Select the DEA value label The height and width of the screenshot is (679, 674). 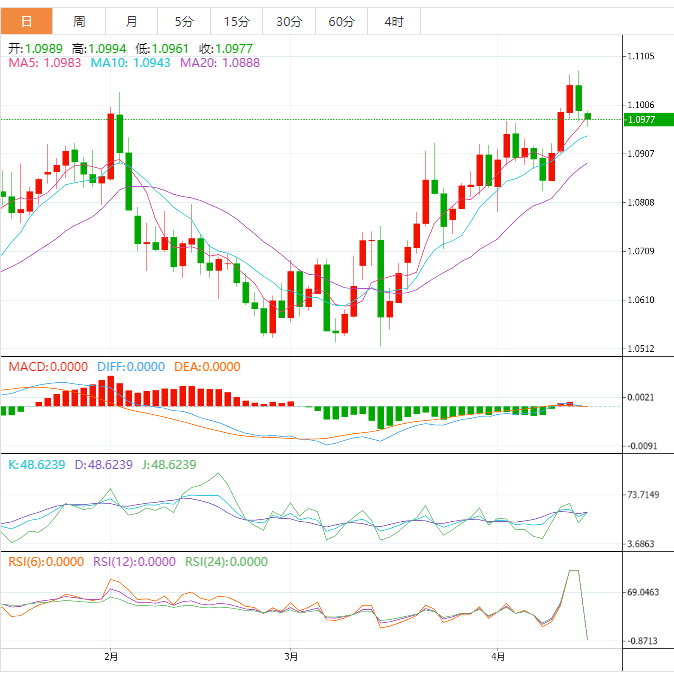(207, 367)
